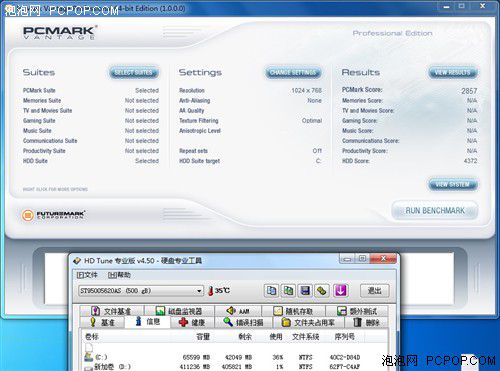Screen dimensions: 500x371
Task: Click the 剩余 column header
Action: point(245,337)
